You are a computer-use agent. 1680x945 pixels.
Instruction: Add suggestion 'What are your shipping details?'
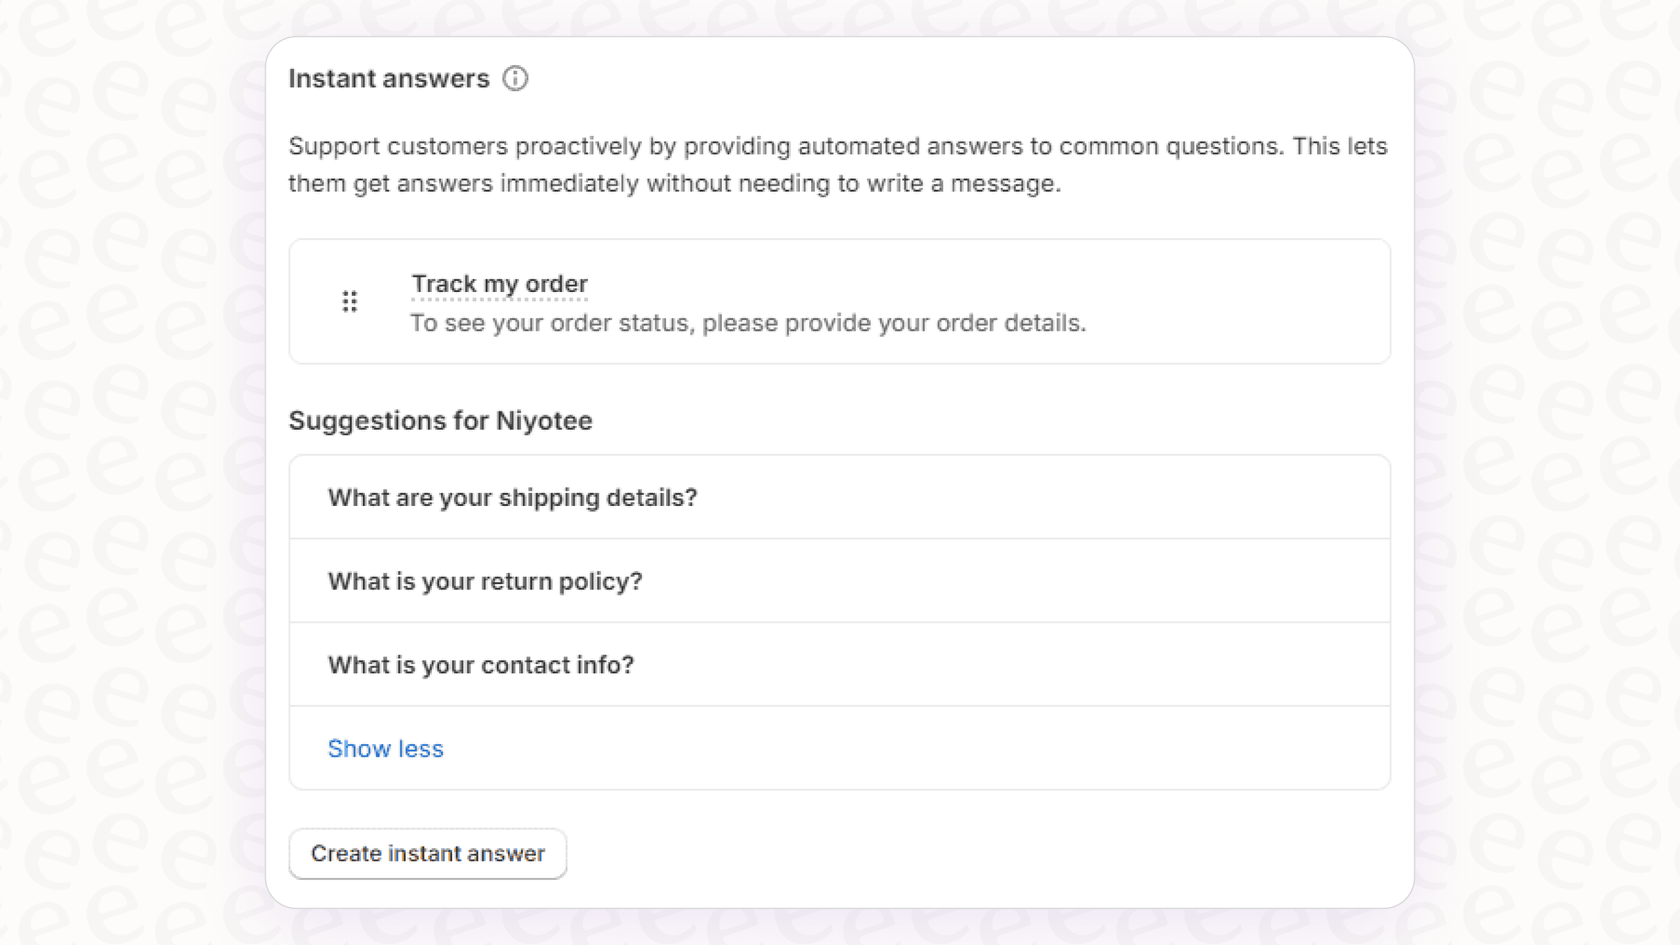coord(513,497)
